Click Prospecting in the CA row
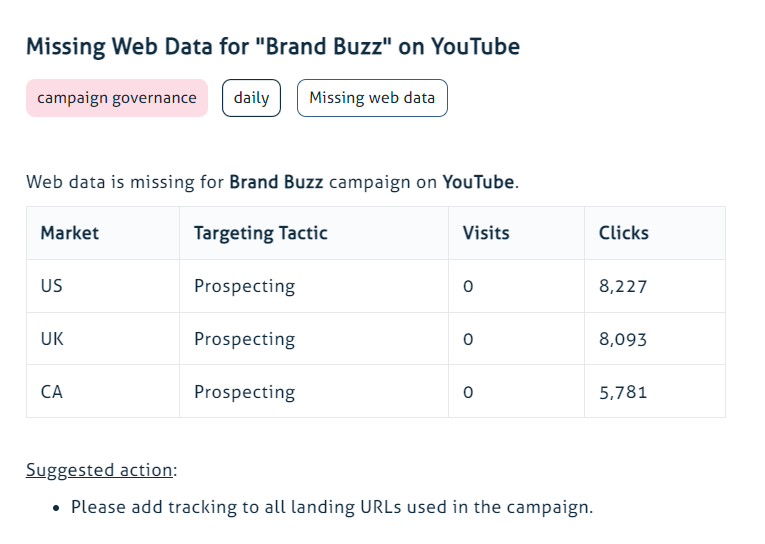The width and height of the screenshot is (765, 544). coord(245,392)
